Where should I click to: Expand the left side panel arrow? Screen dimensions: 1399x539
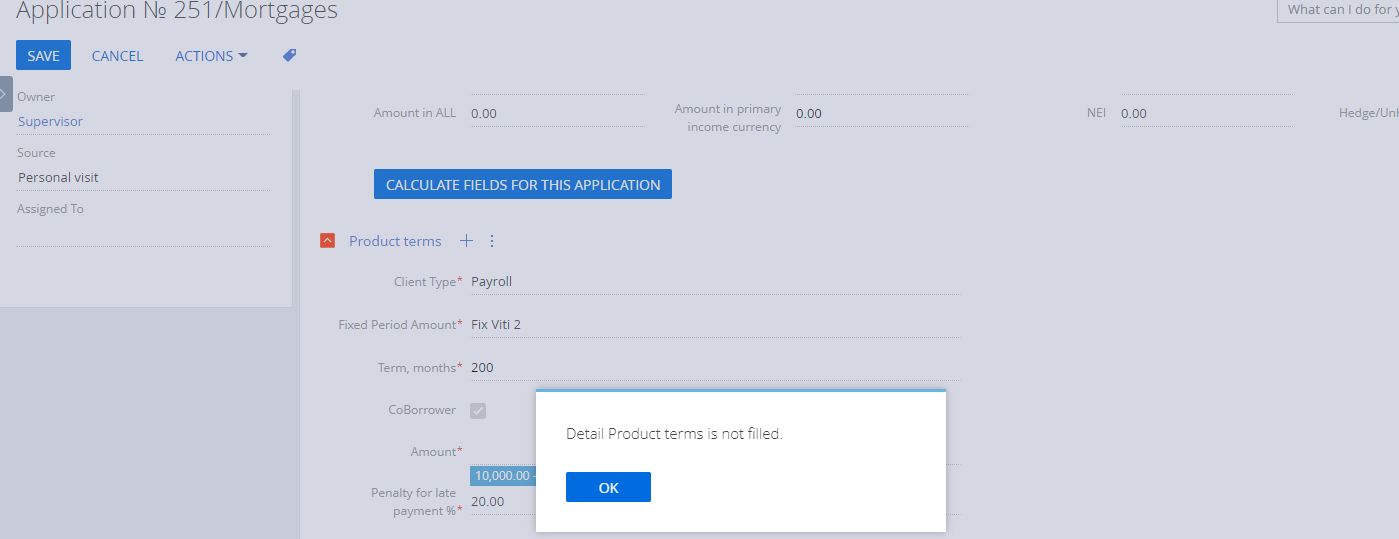click(x=6, y=93)
